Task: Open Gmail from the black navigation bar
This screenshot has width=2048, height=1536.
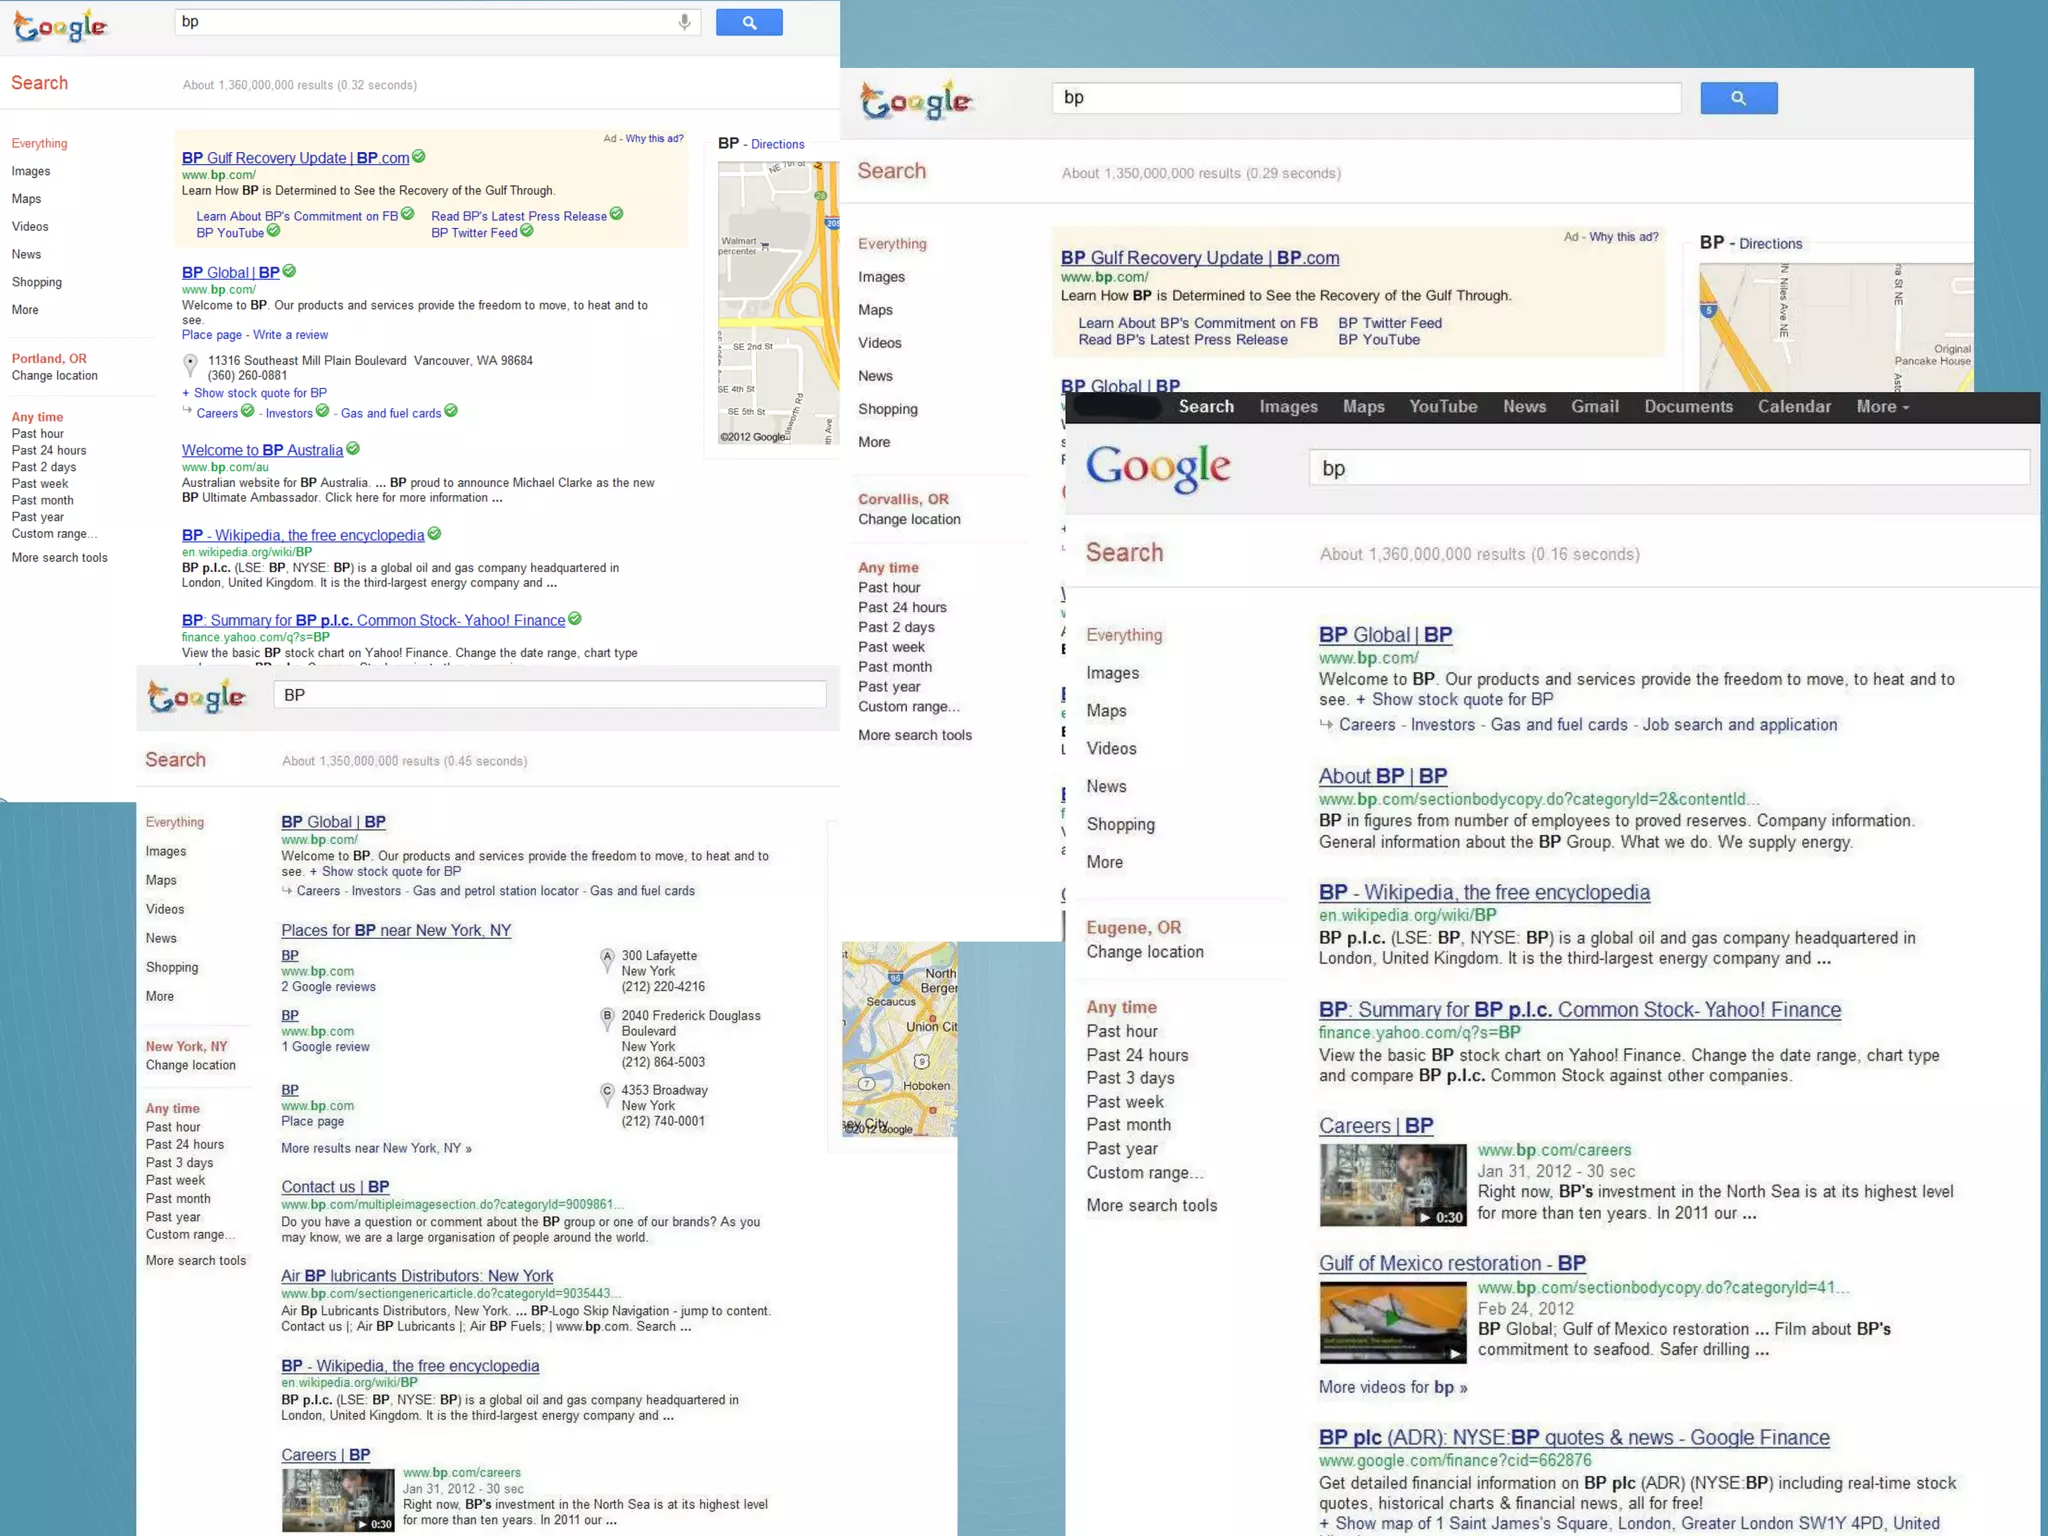Action: (x=1594, y=407)
